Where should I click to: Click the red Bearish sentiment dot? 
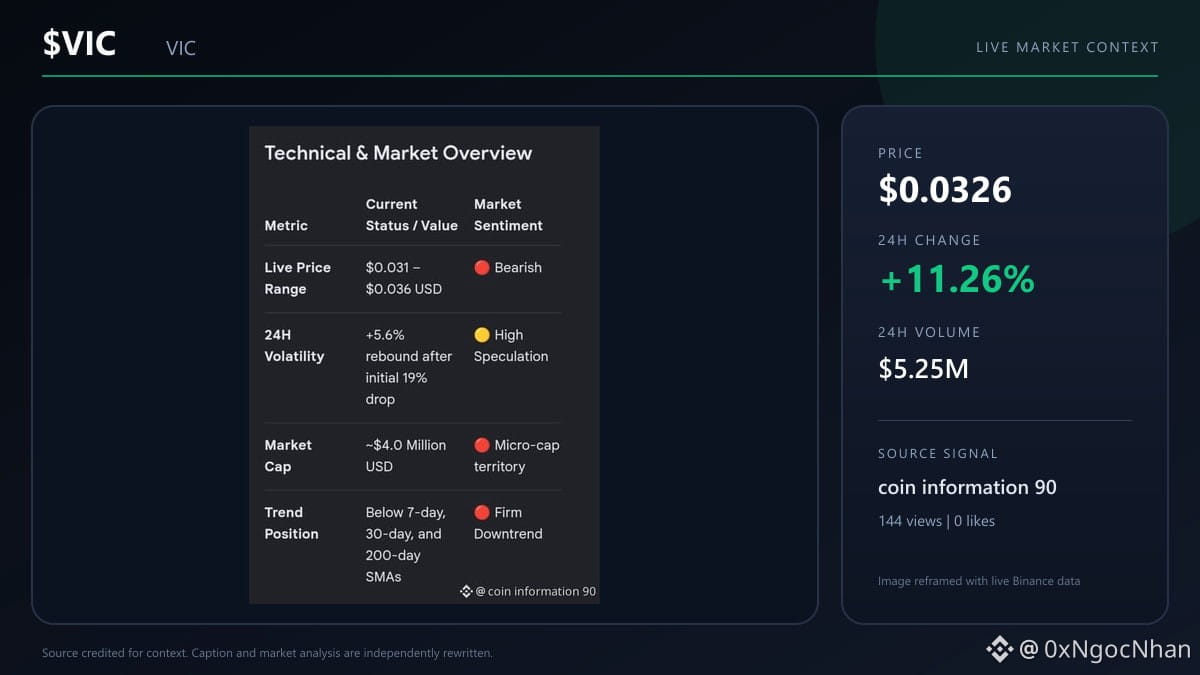pos(481,267)
